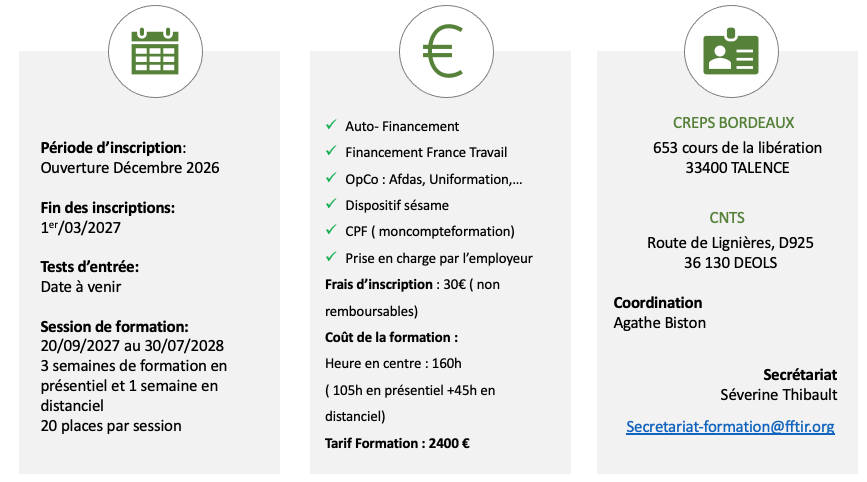Click the checkmark beside Dispositif sésame
Screen dimensions: 867x482
pyautogui.click(x=331, y=204)
